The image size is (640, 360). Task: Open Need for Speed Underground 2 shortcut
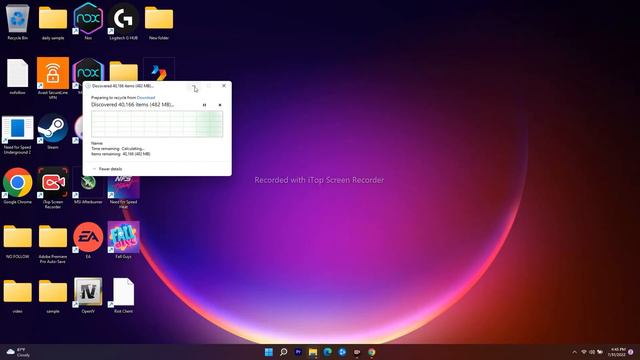point(18,135)
